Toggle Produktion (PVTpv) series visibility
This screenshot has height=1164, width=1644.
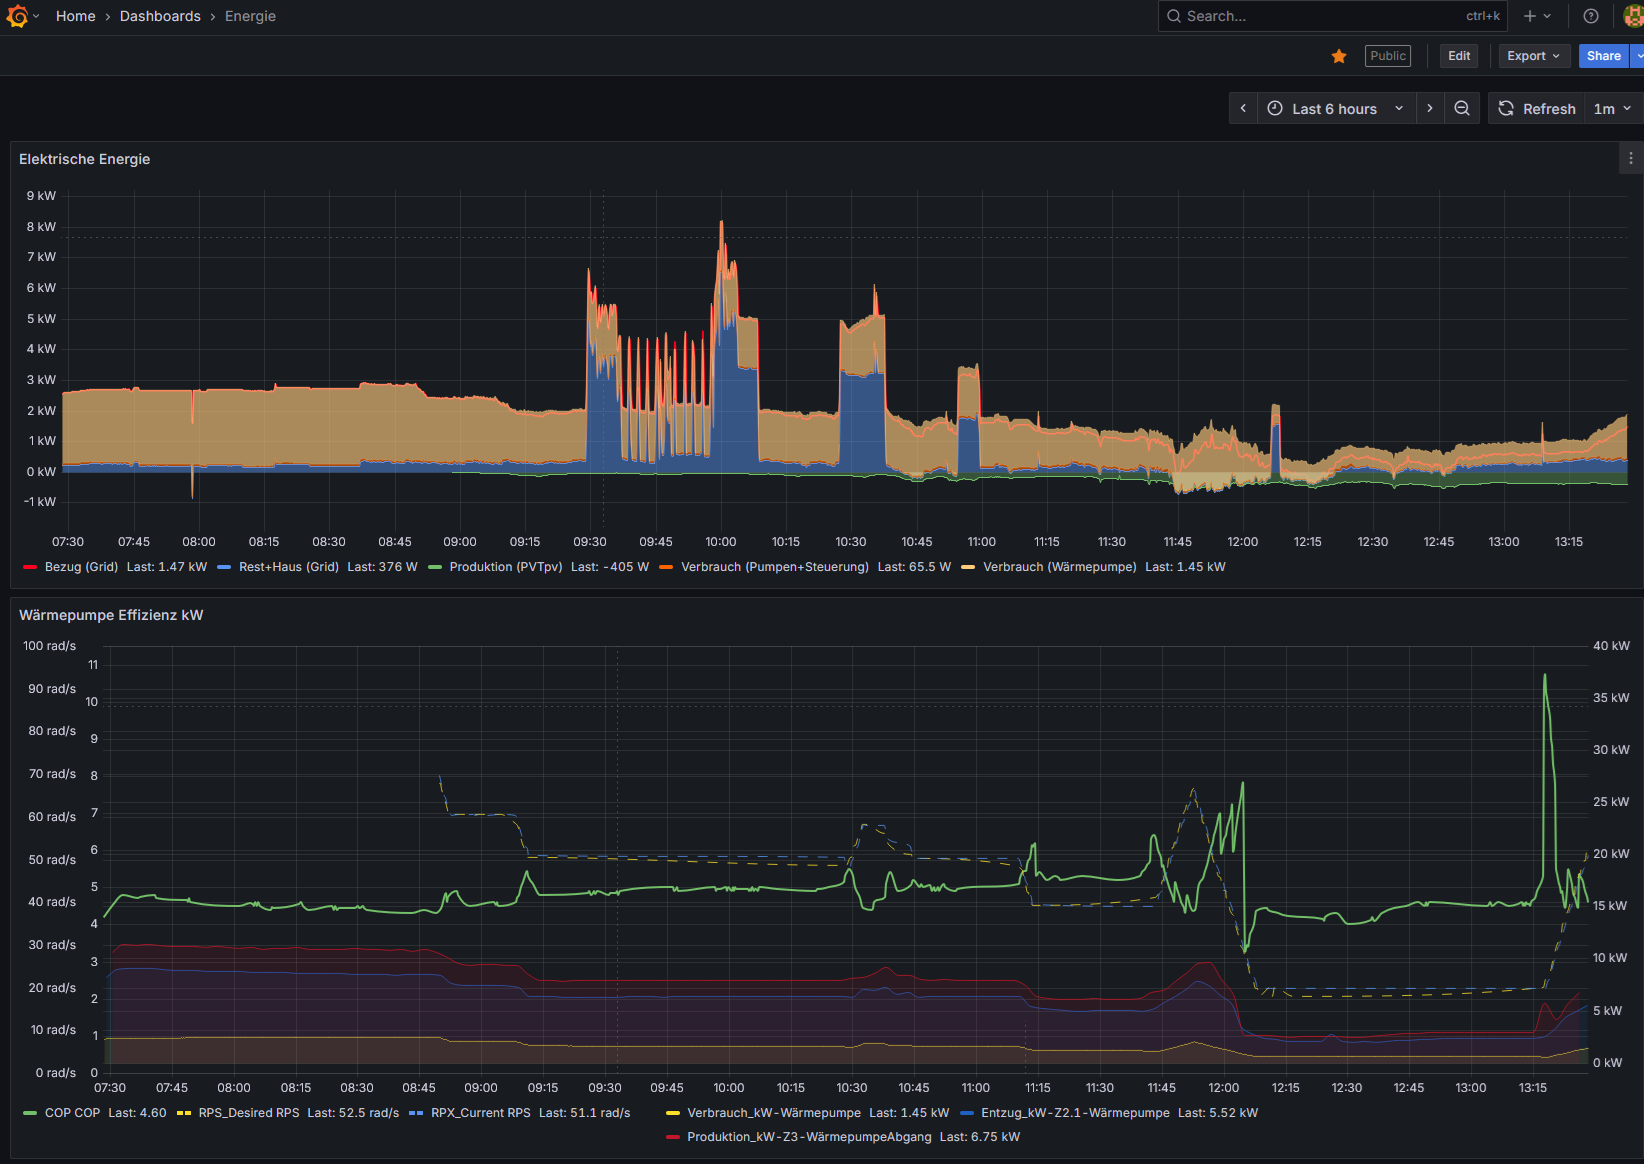505,567
